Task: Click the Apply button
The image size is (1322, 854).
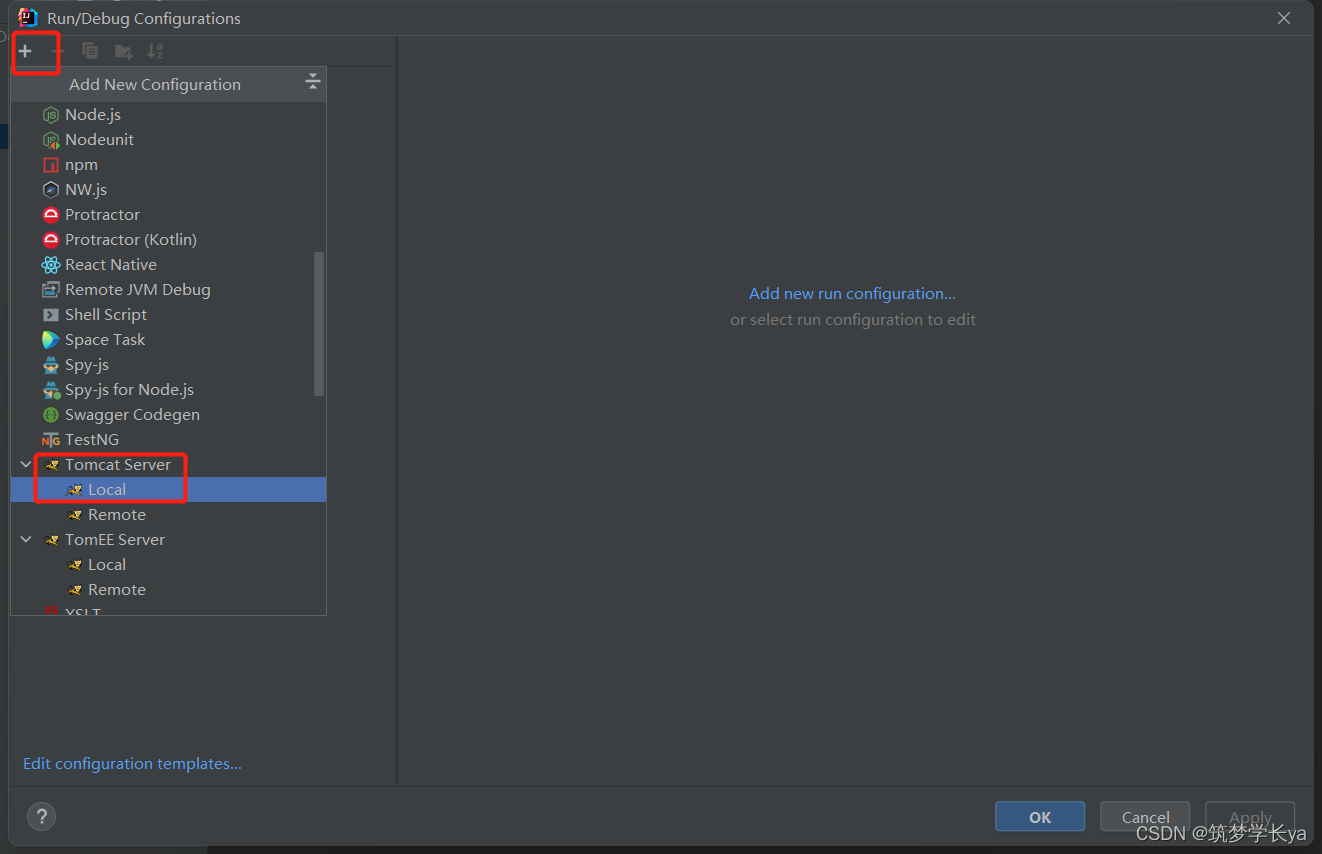Action: 1250,817
